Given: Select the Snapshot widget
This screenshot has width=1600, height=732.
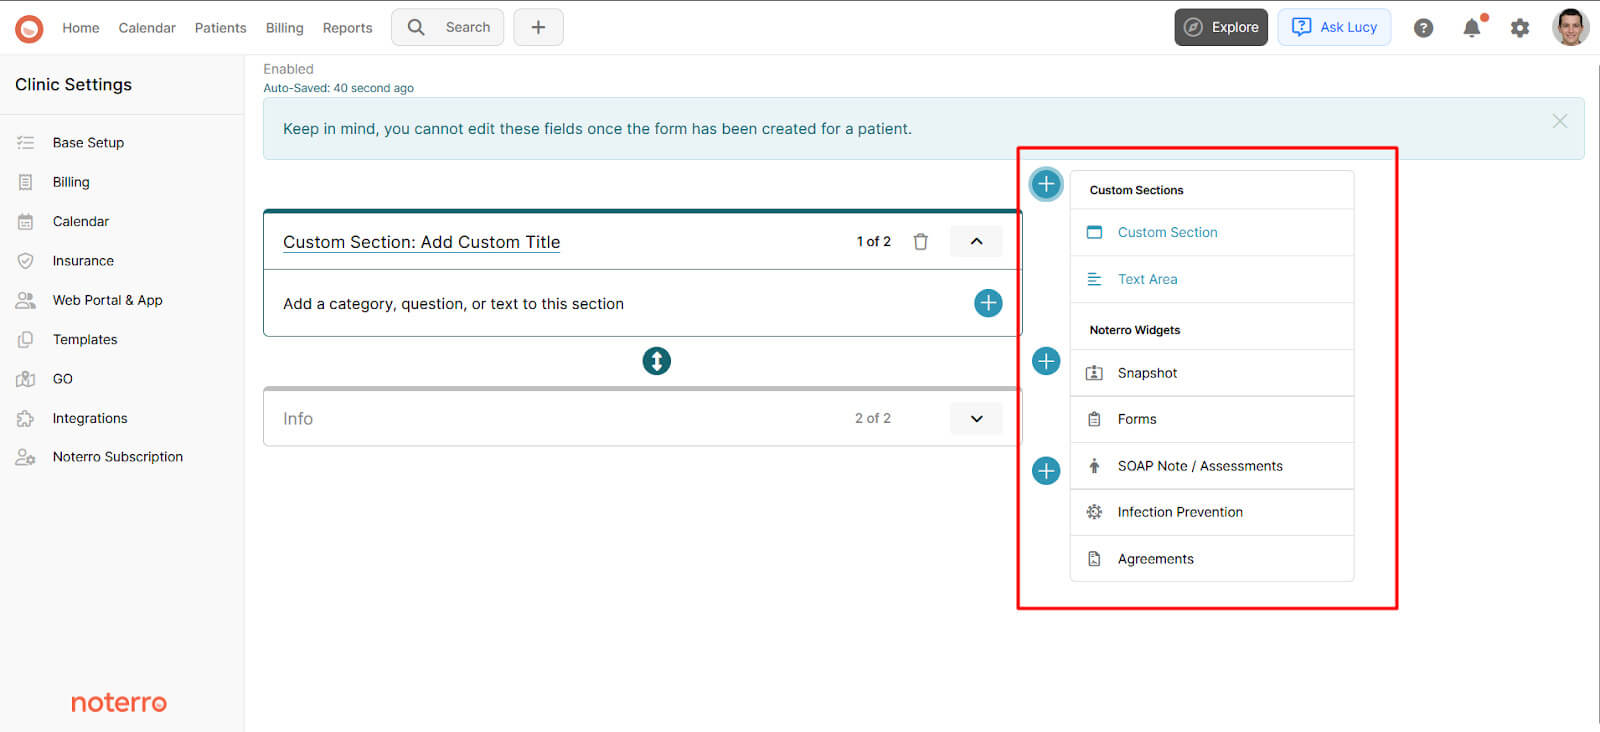Looking at the screenshot, I should [x=1212, y=373].
